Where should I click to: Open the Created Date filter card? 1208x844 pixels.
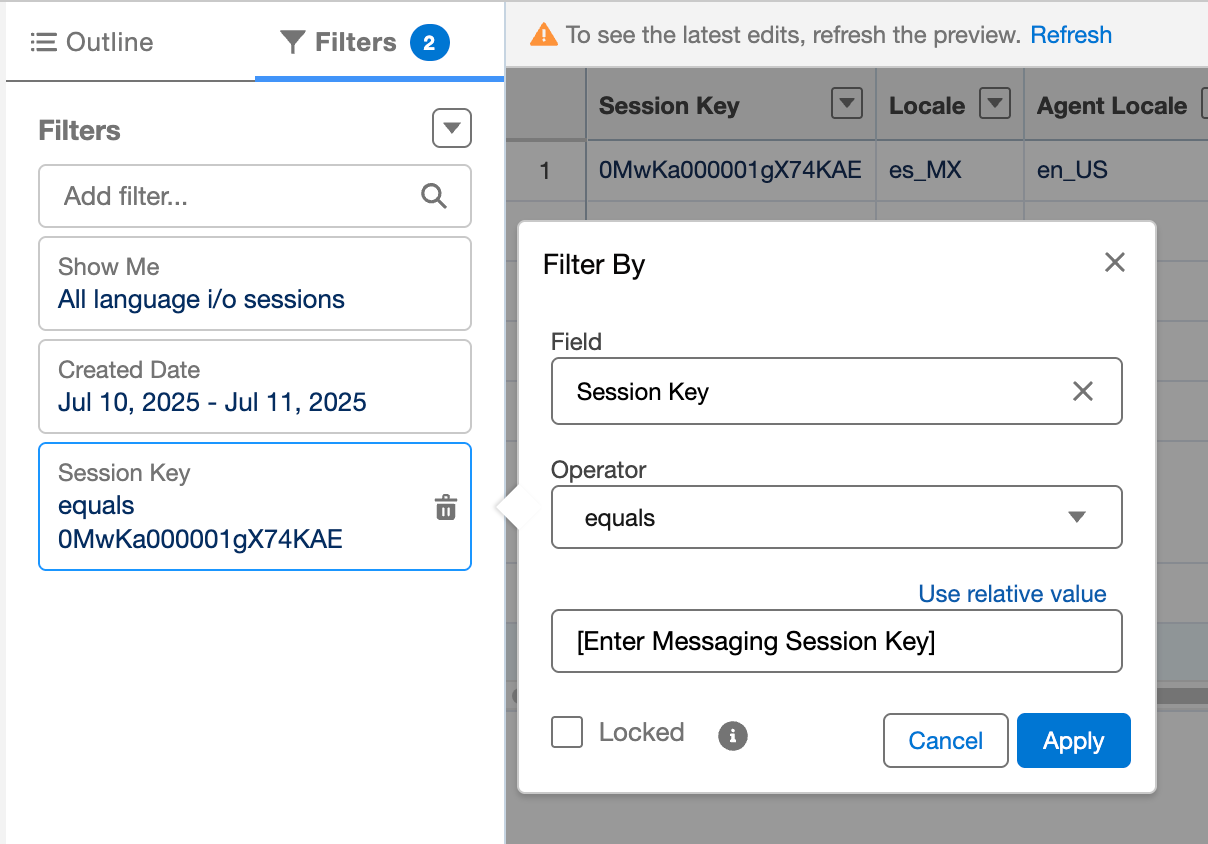click(x=255, y=386)
